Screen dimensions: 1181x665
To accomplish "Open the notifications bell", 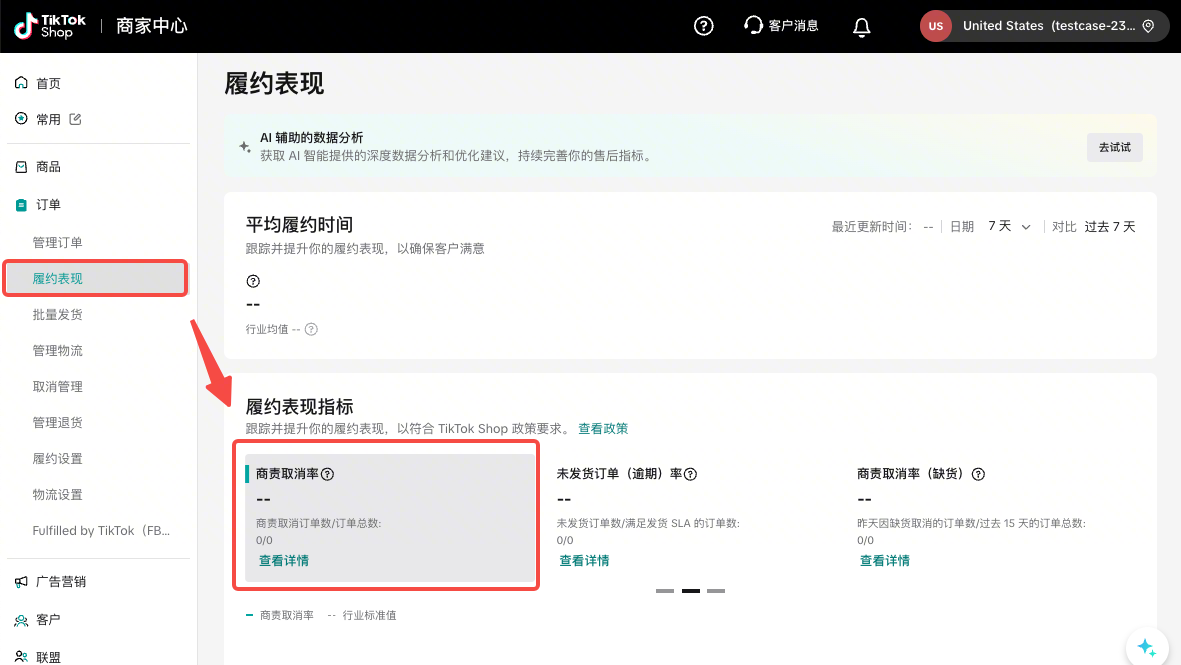I will (x=861, y=27).
